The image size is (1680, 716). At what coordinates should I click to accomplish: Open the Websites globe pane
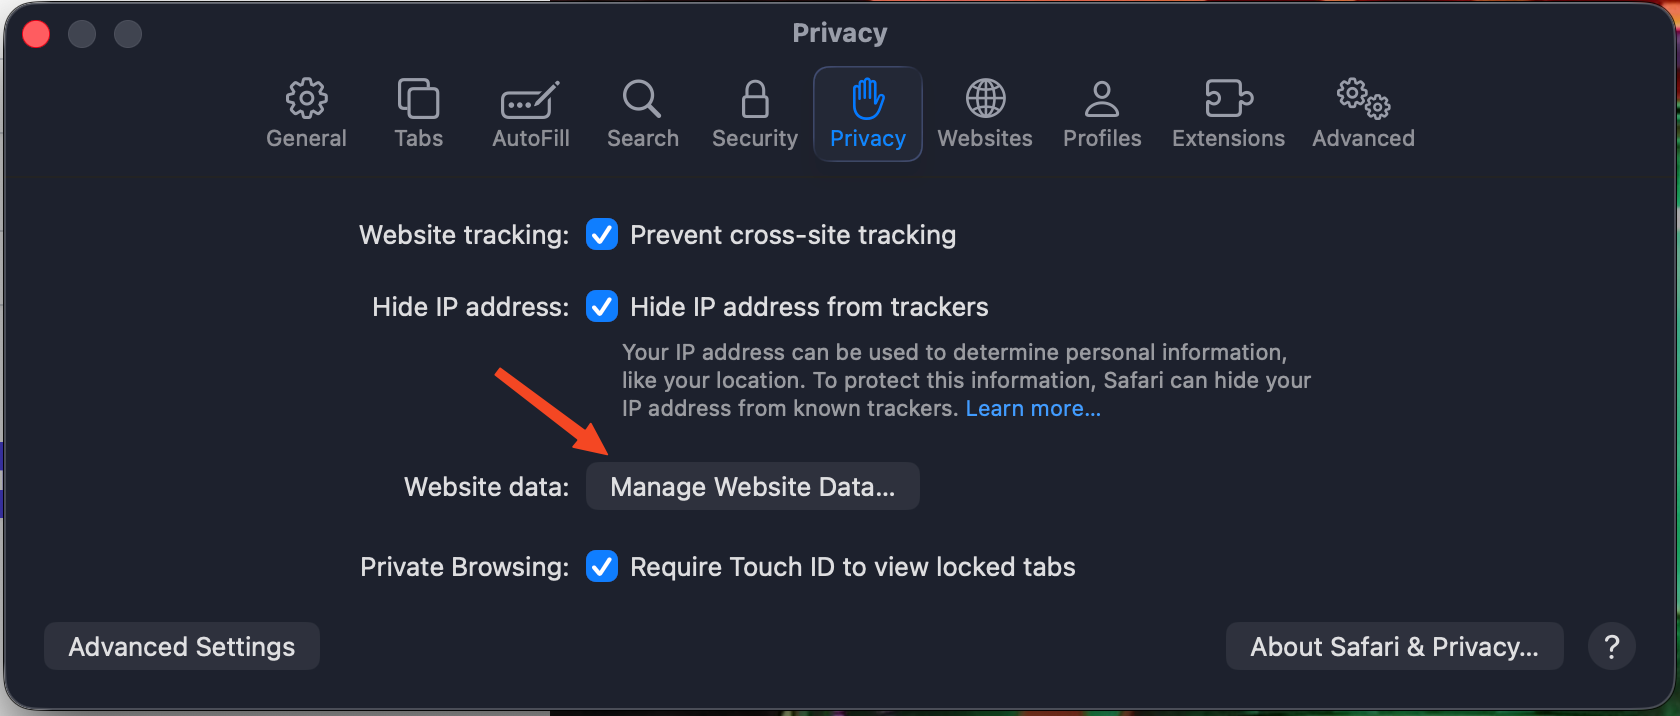point(985,99)
